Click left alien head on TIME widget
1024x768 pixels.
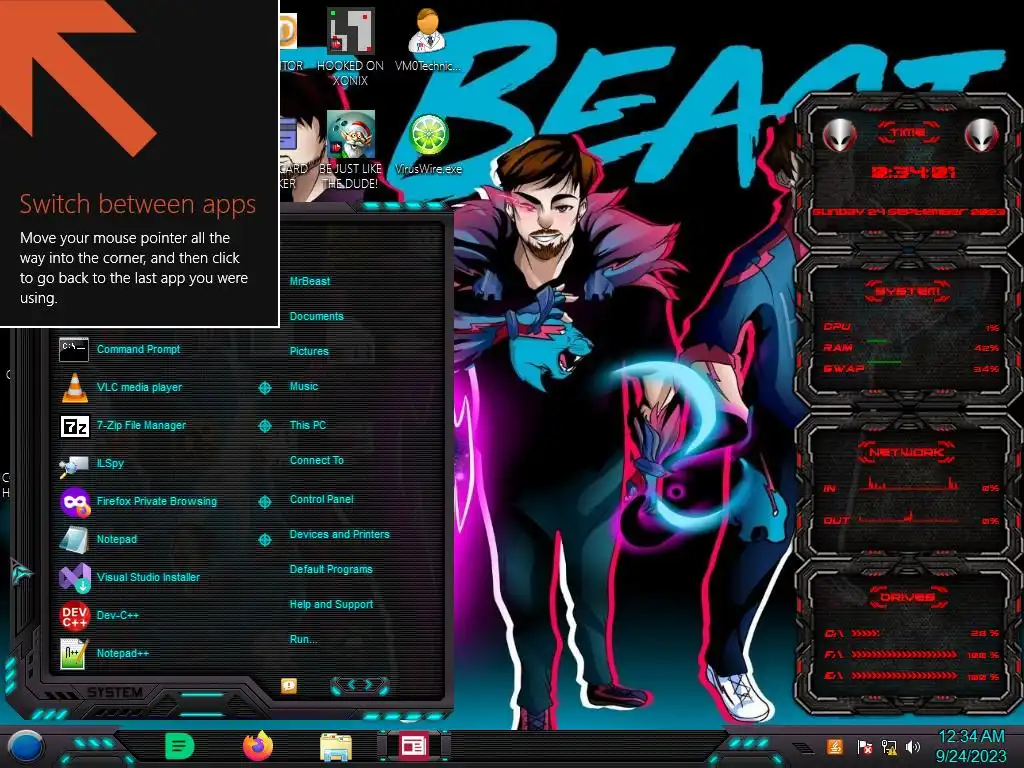tap(840, 135)
